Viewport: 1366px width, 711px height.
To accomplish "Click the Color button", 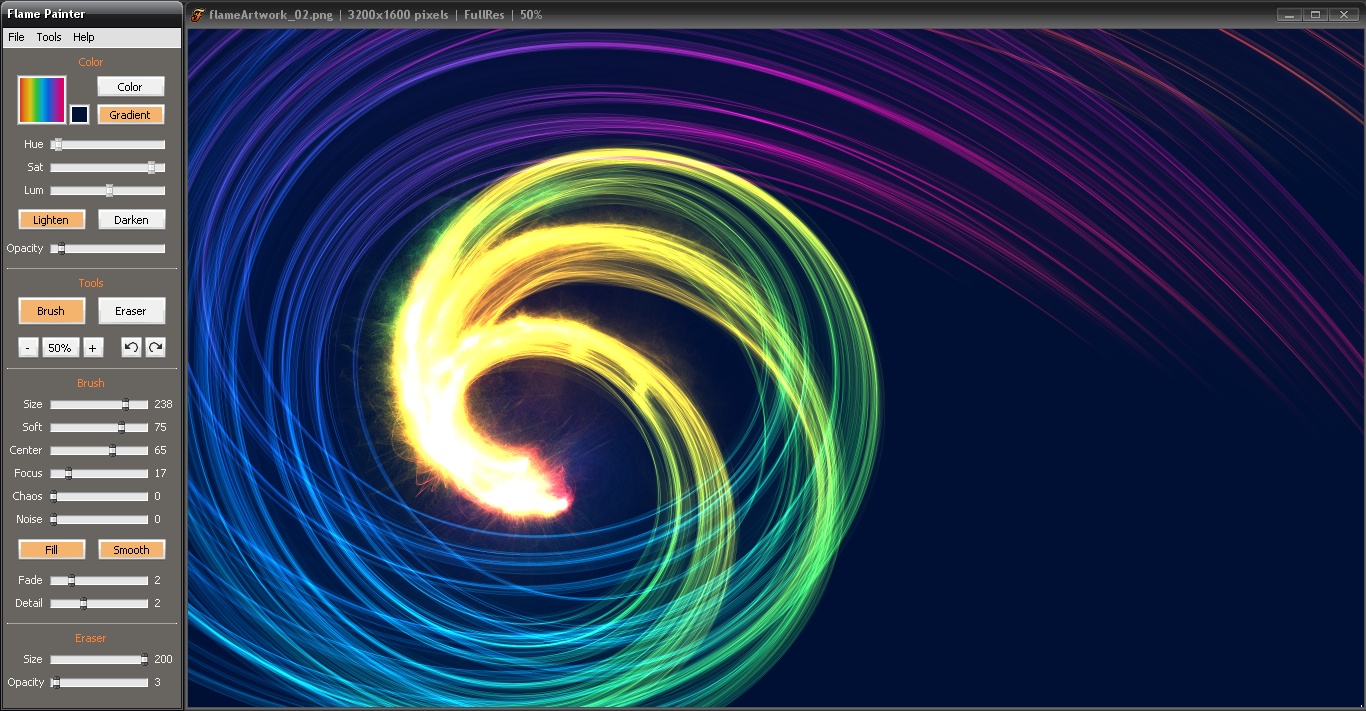I will coord(130,87).
